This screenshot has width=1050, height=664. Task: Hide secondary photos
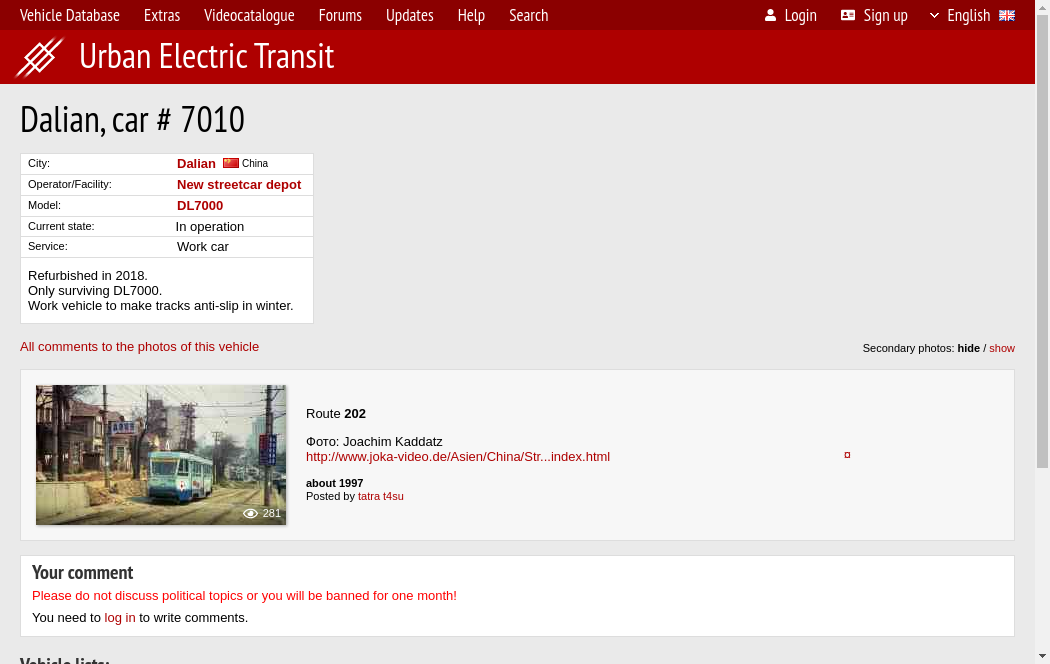pos(968,348)
